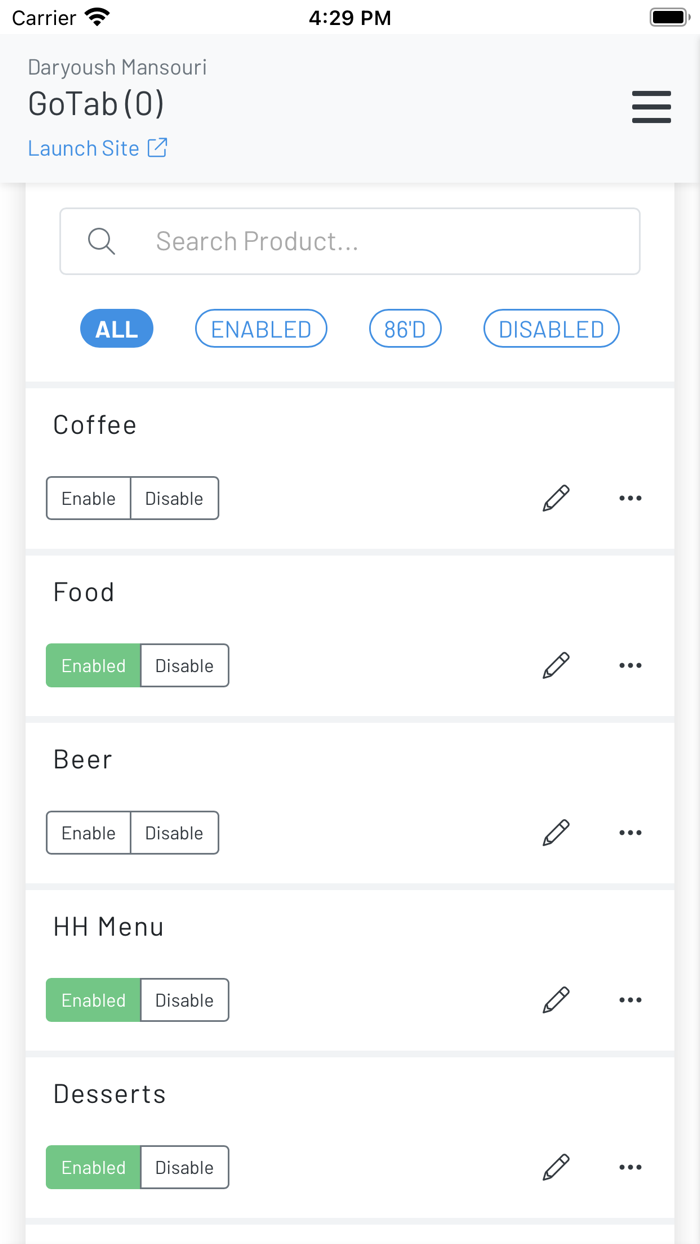Open the more options ellipsis for Coffee
The image size is (700, 1244).
point(630,498)
